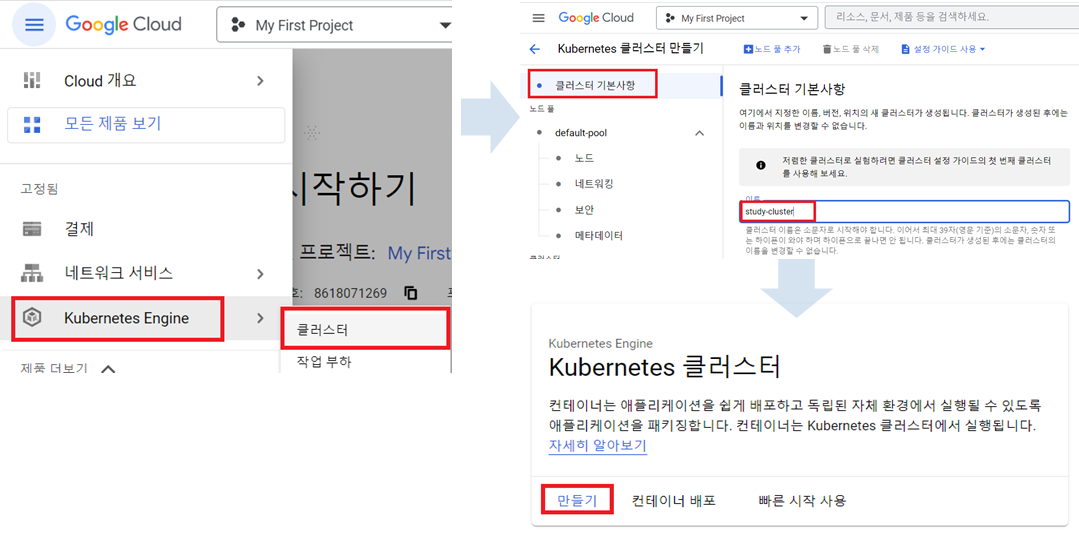The image size is (1079, 536).
Task: Click the Kubernetes 클러스터 card heading
Action: click(x=664, y=367)
